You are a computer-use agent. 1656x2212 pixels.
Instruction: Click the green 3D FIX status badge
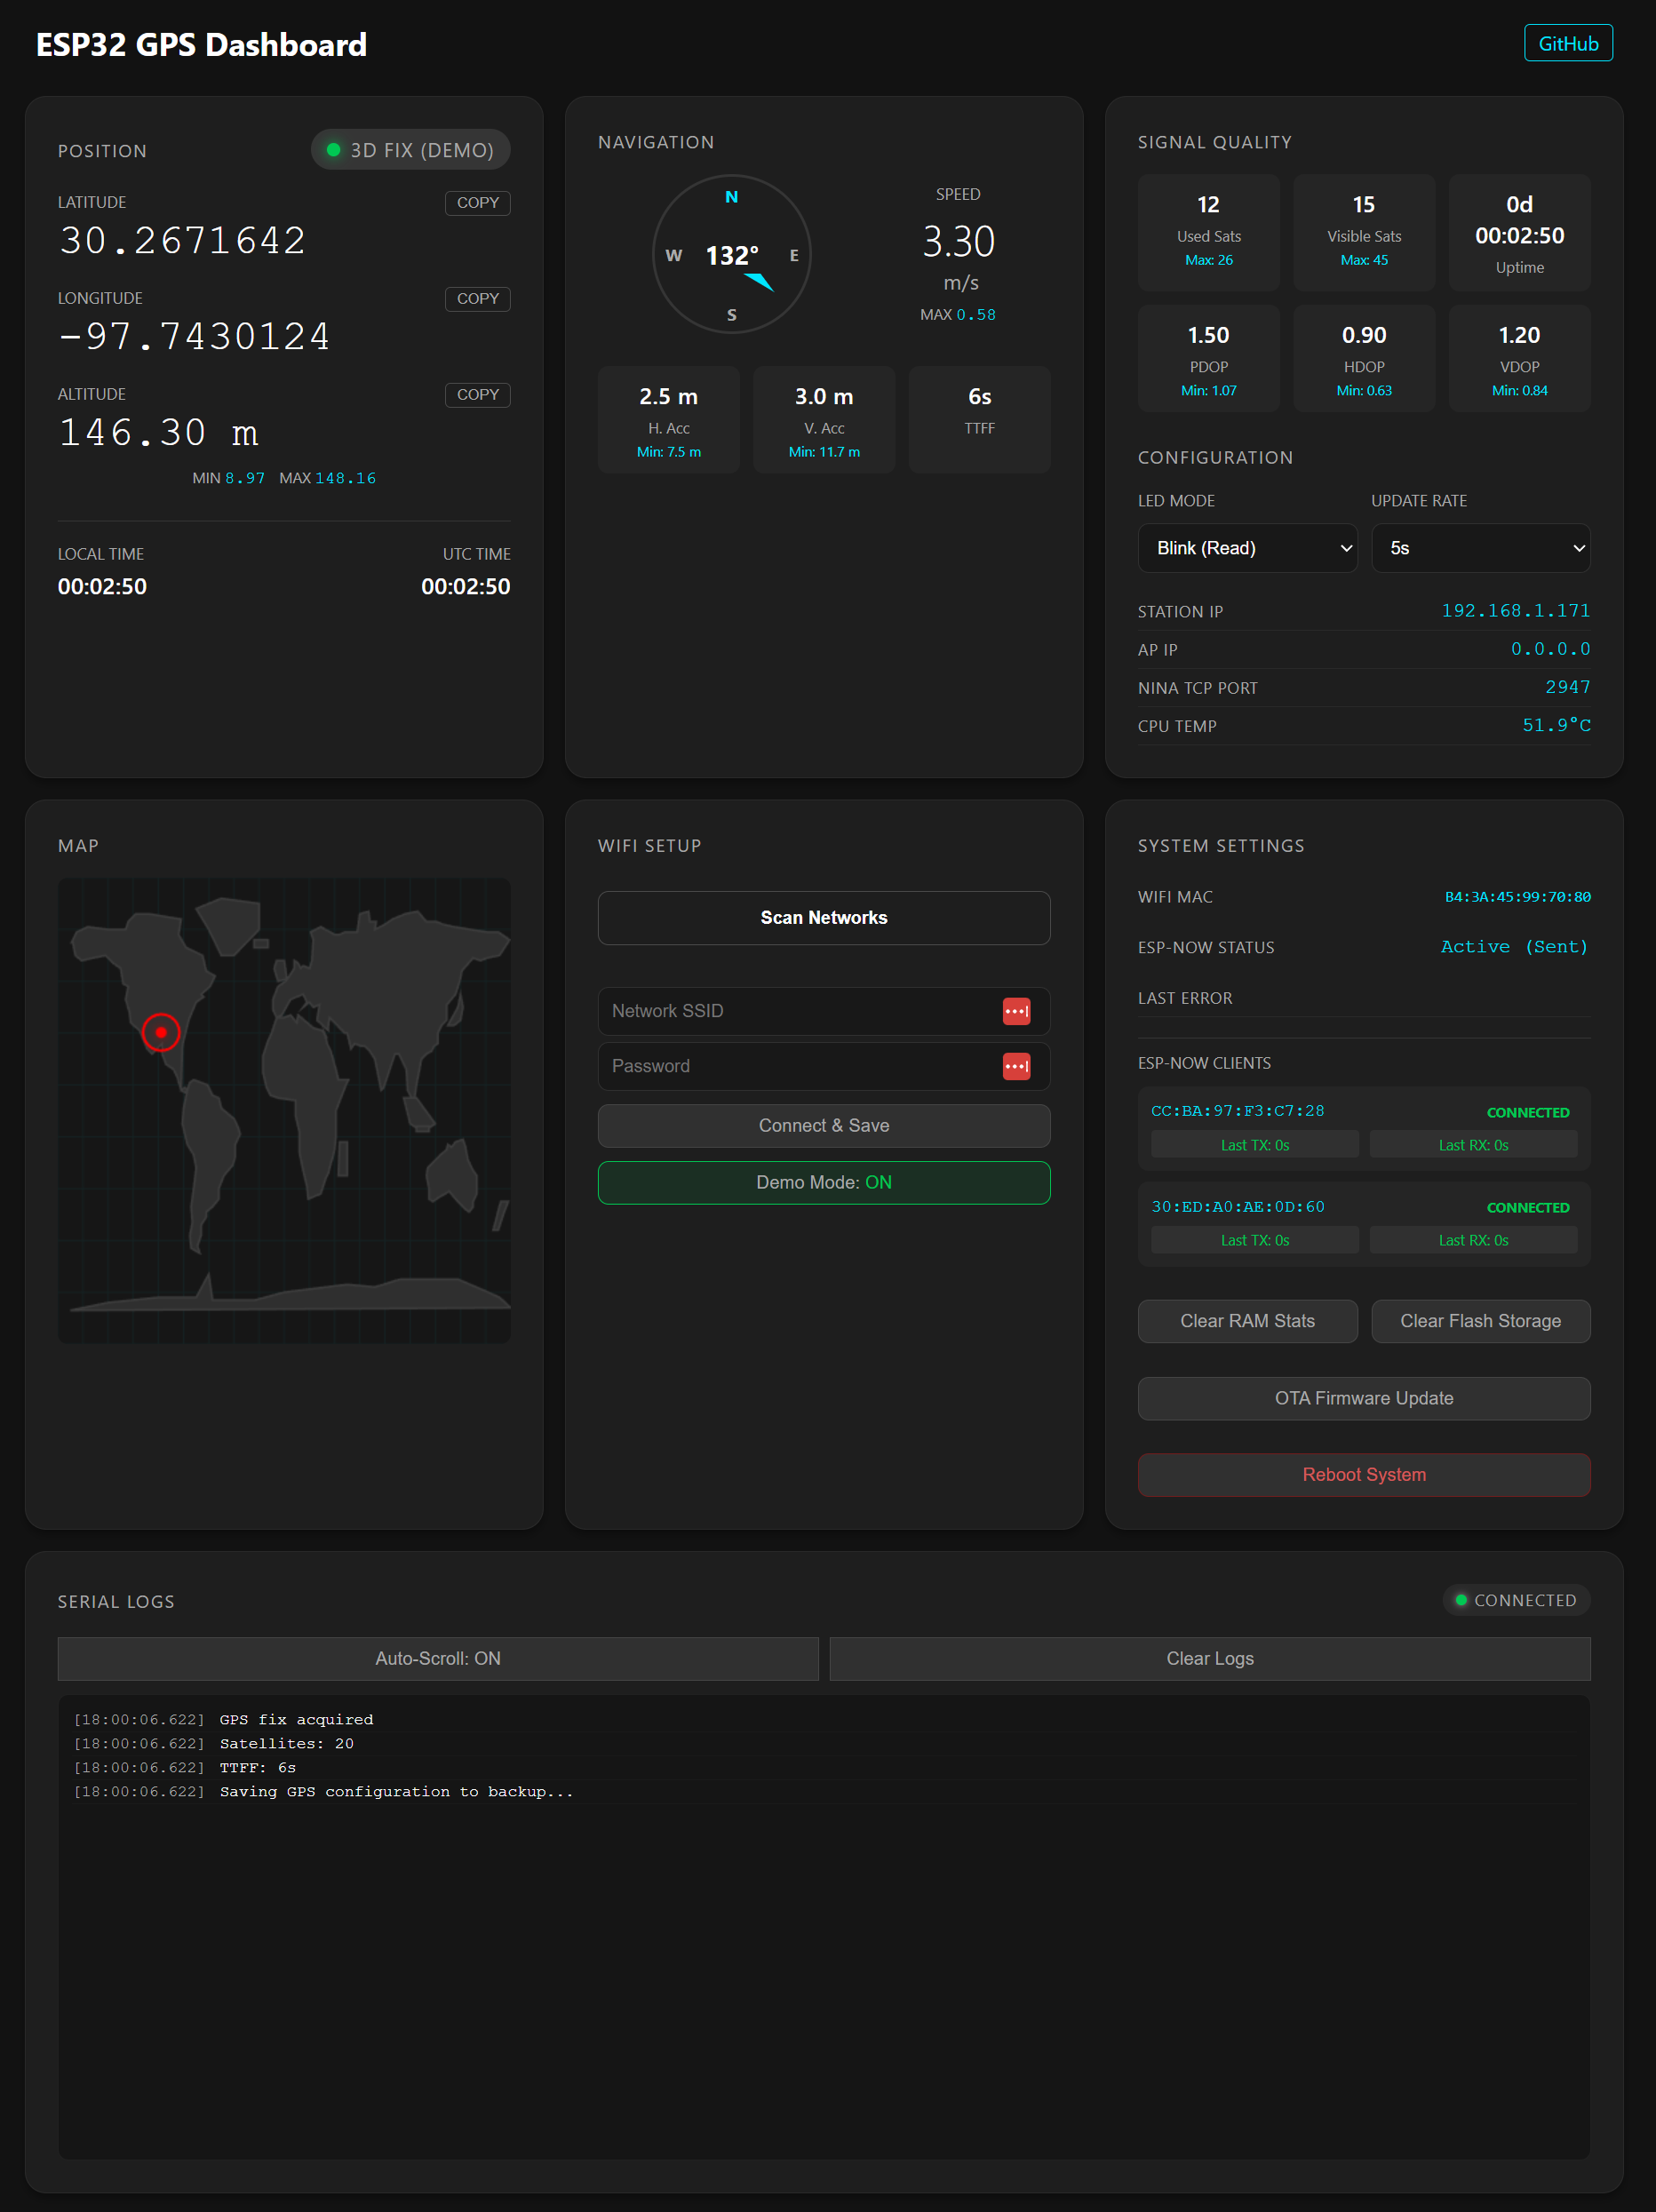[411, 150]
